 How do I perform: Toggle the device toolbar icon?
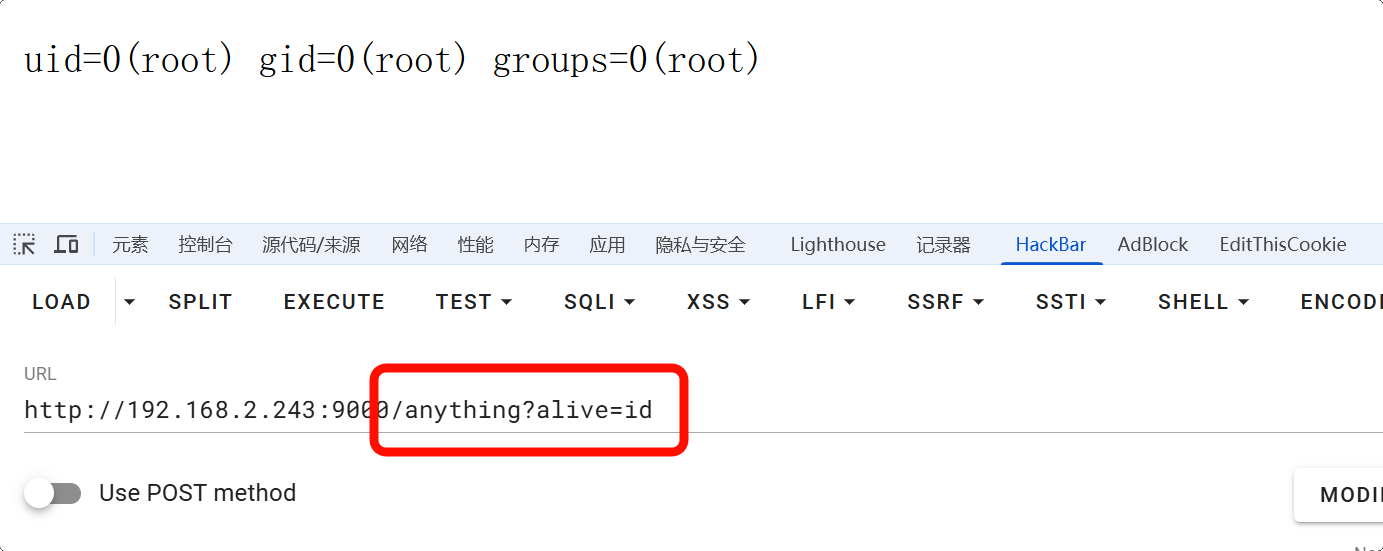tap(66, 244)
